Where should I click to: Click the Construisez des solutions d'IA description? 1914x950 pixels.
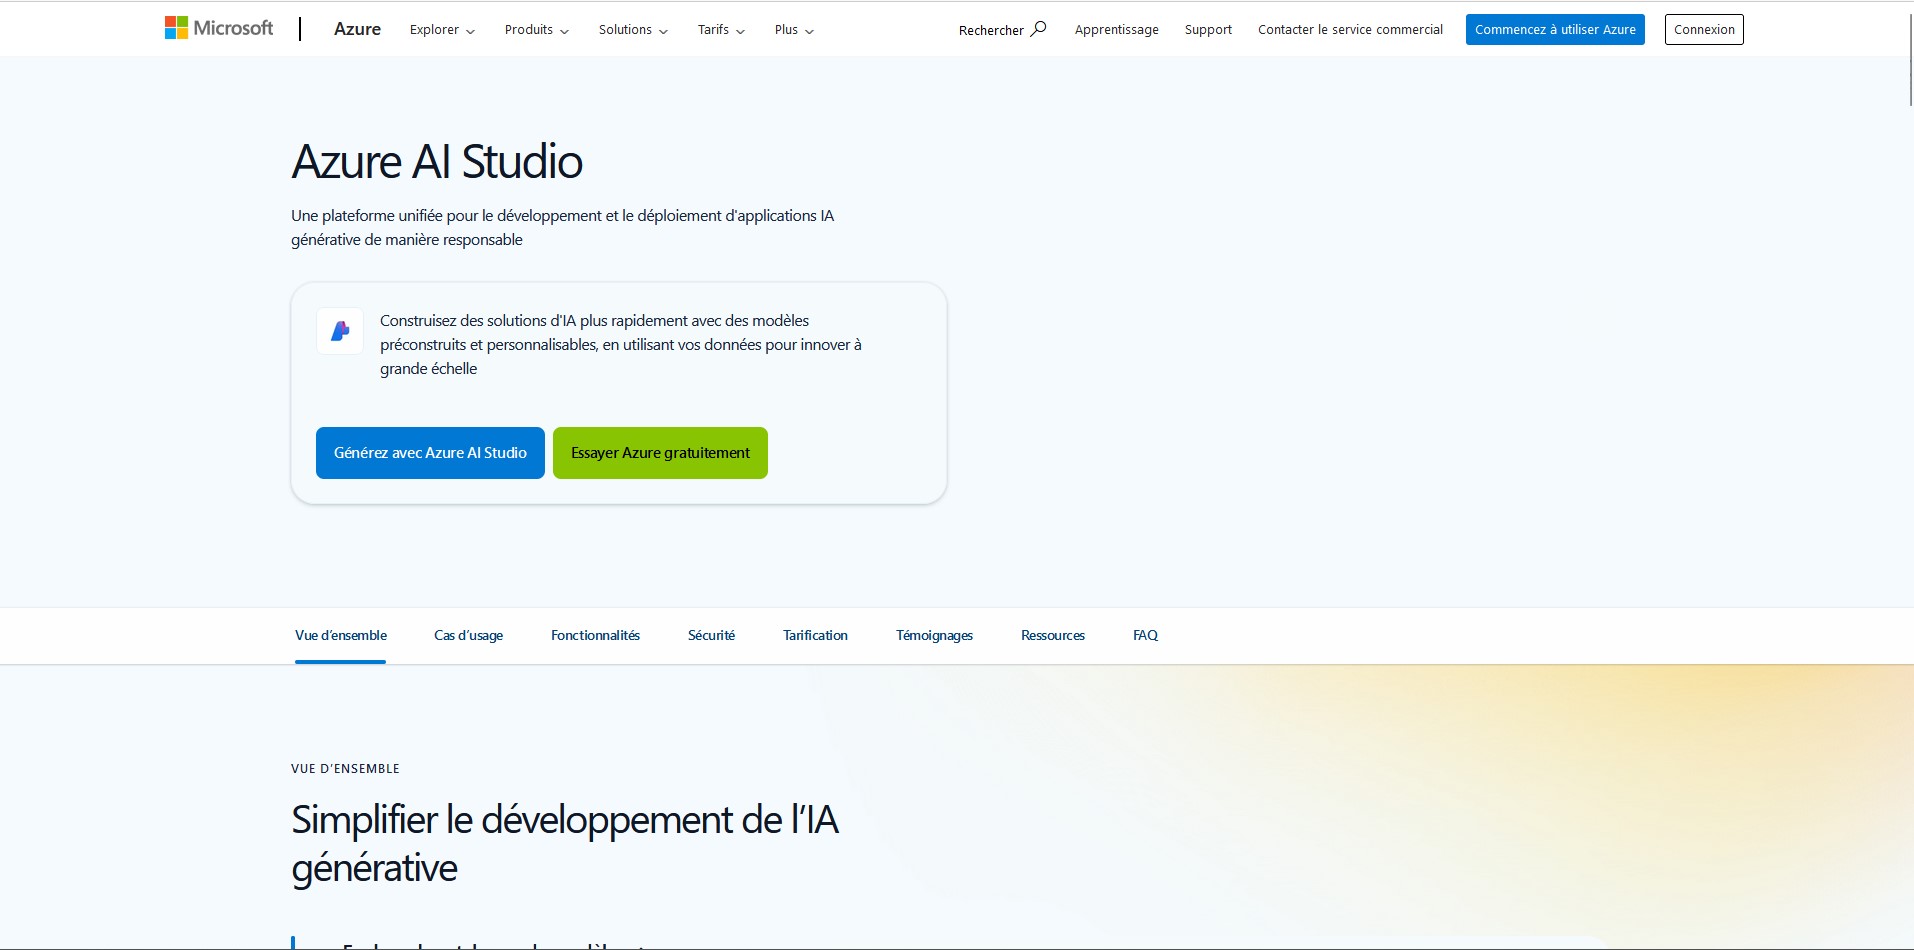pos(620,345)
